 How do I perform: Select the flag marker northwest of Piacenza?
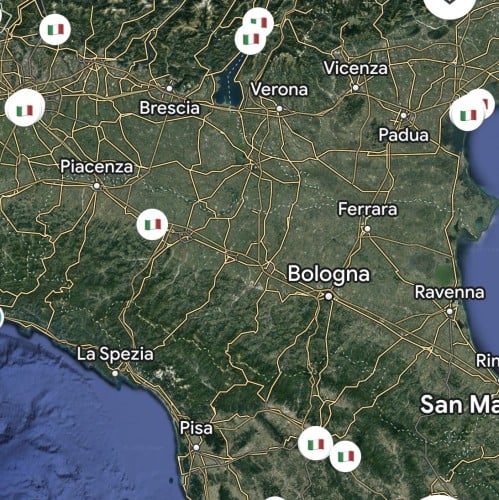[x=25, y=109]
